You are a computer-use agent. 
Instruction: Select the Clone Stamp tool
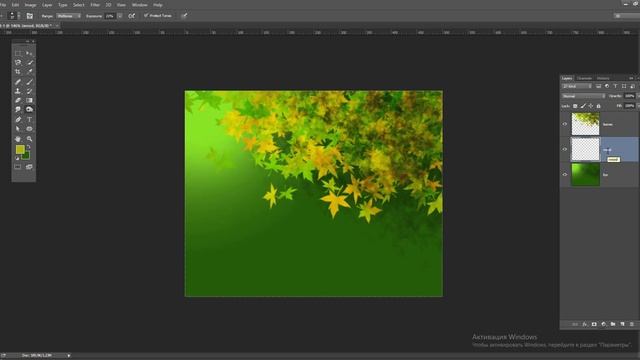coord(18,91)
